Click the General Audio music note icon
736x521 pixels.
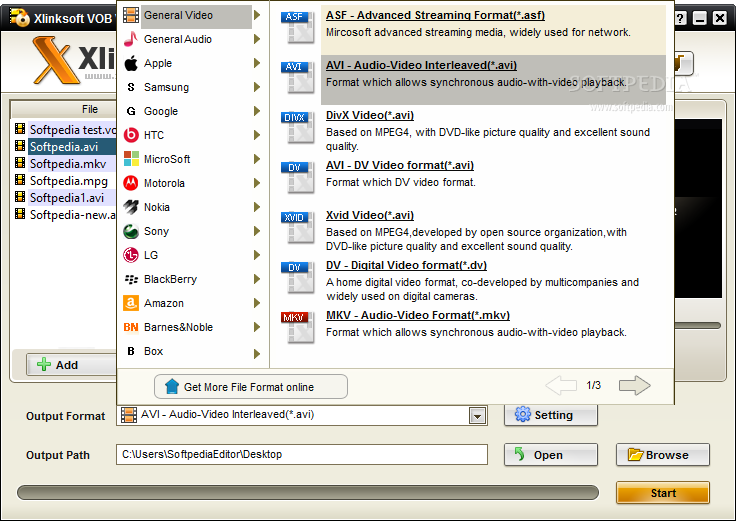[131, 39]
